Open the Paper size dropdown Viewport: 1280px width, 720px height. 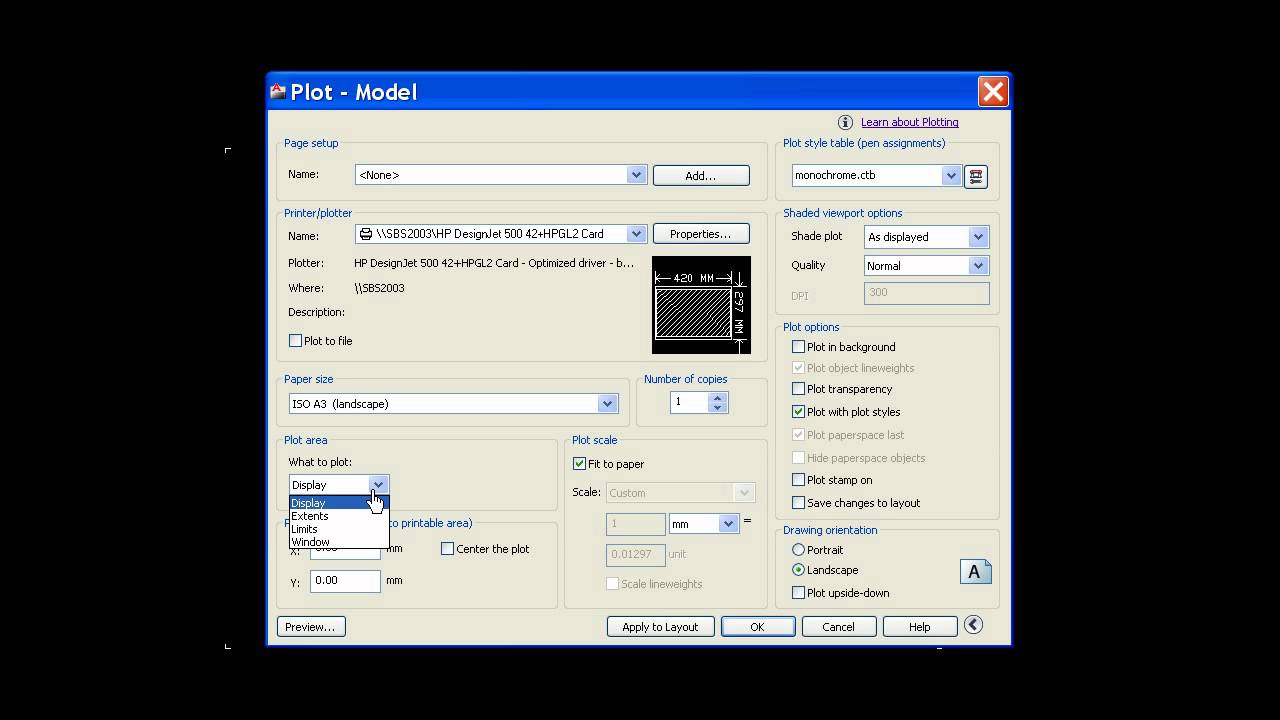pos(607,404)
